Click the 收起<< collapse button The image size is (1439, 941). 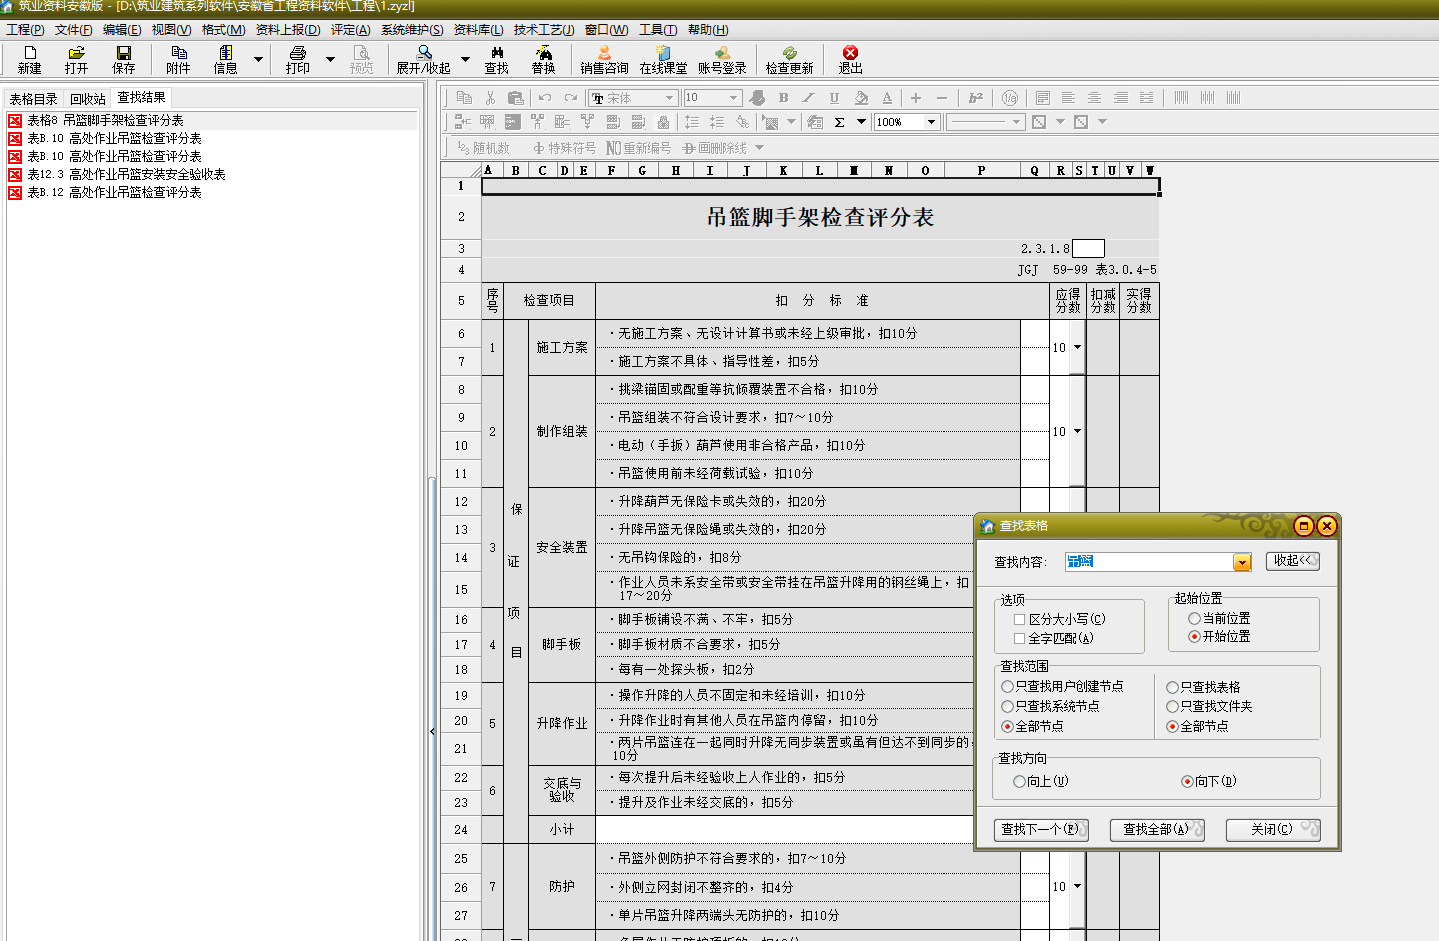pos(1292,561)
